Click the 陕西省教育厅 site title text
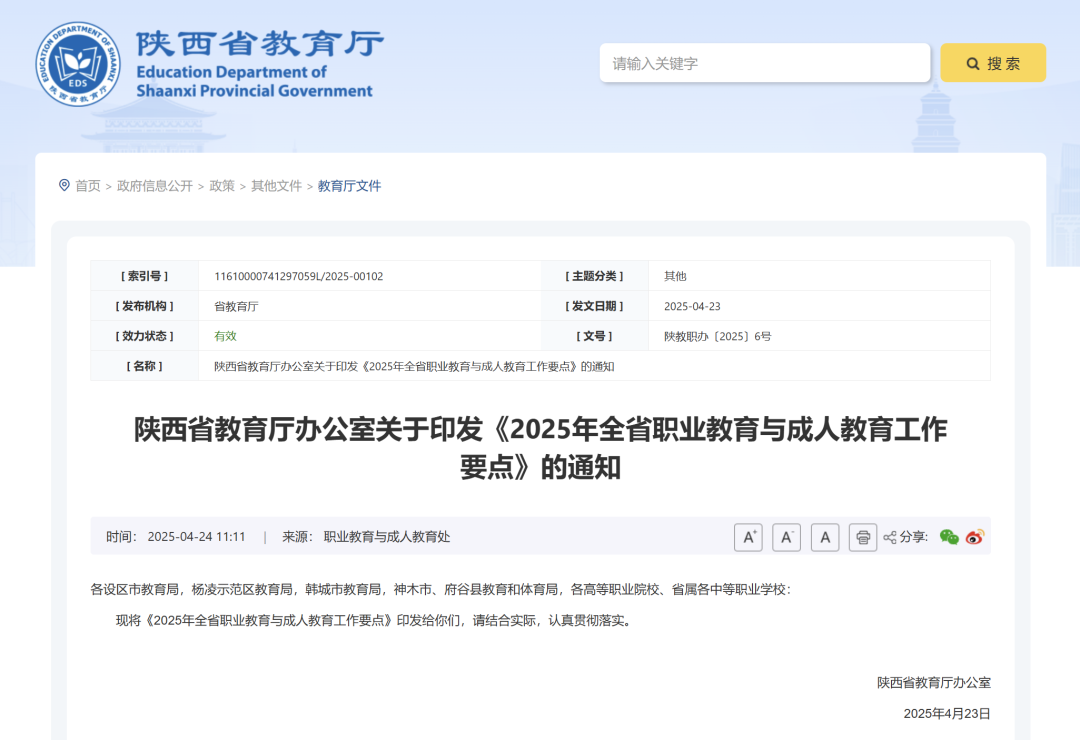Screen dimensions: 1080x740 click(259, 44)
